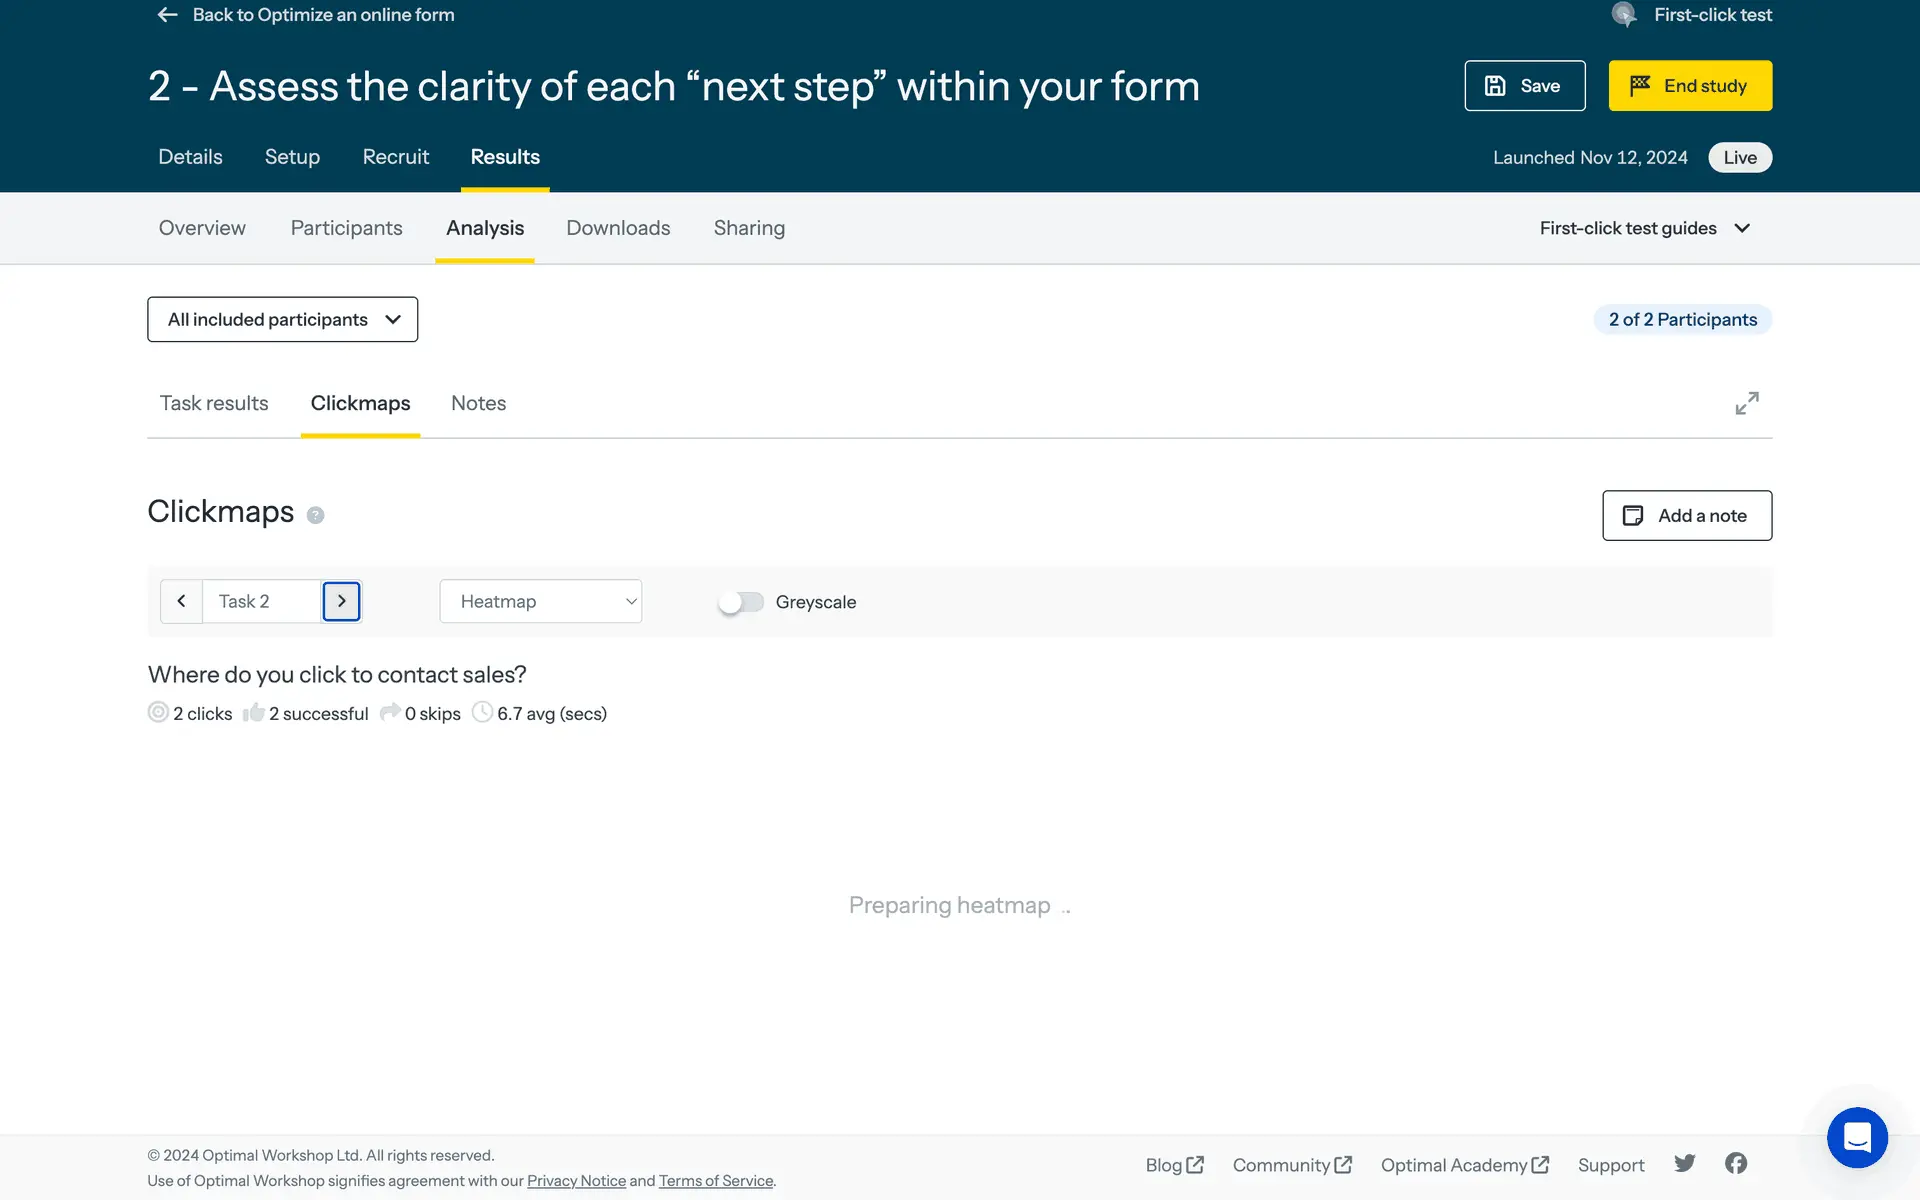This screenshot has width=1920, height=1200.
Task: Switch to the Task results tab
Action: (x=214, y=403)
